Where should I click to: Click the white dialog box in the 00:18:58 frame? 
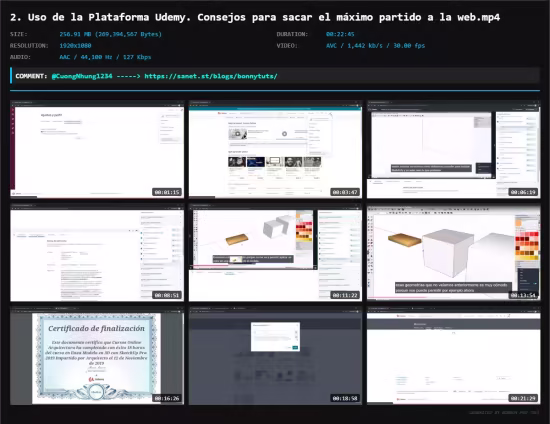click(275, 336)
